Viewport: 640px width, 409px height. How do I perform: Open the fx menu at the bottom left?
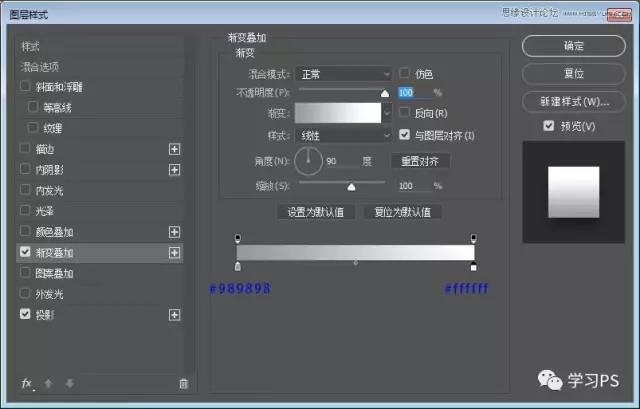click(27, 384)
